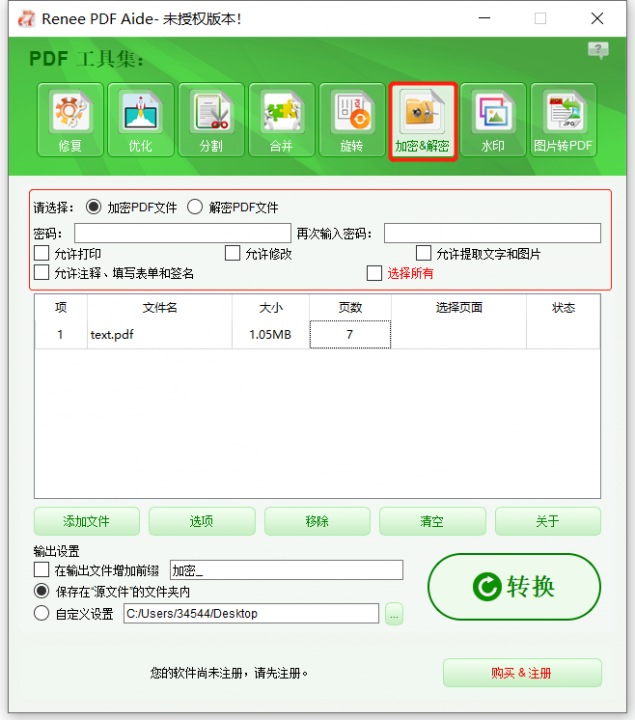Click the 选择页面 cell of text.pdf

(x=459, y=334)
